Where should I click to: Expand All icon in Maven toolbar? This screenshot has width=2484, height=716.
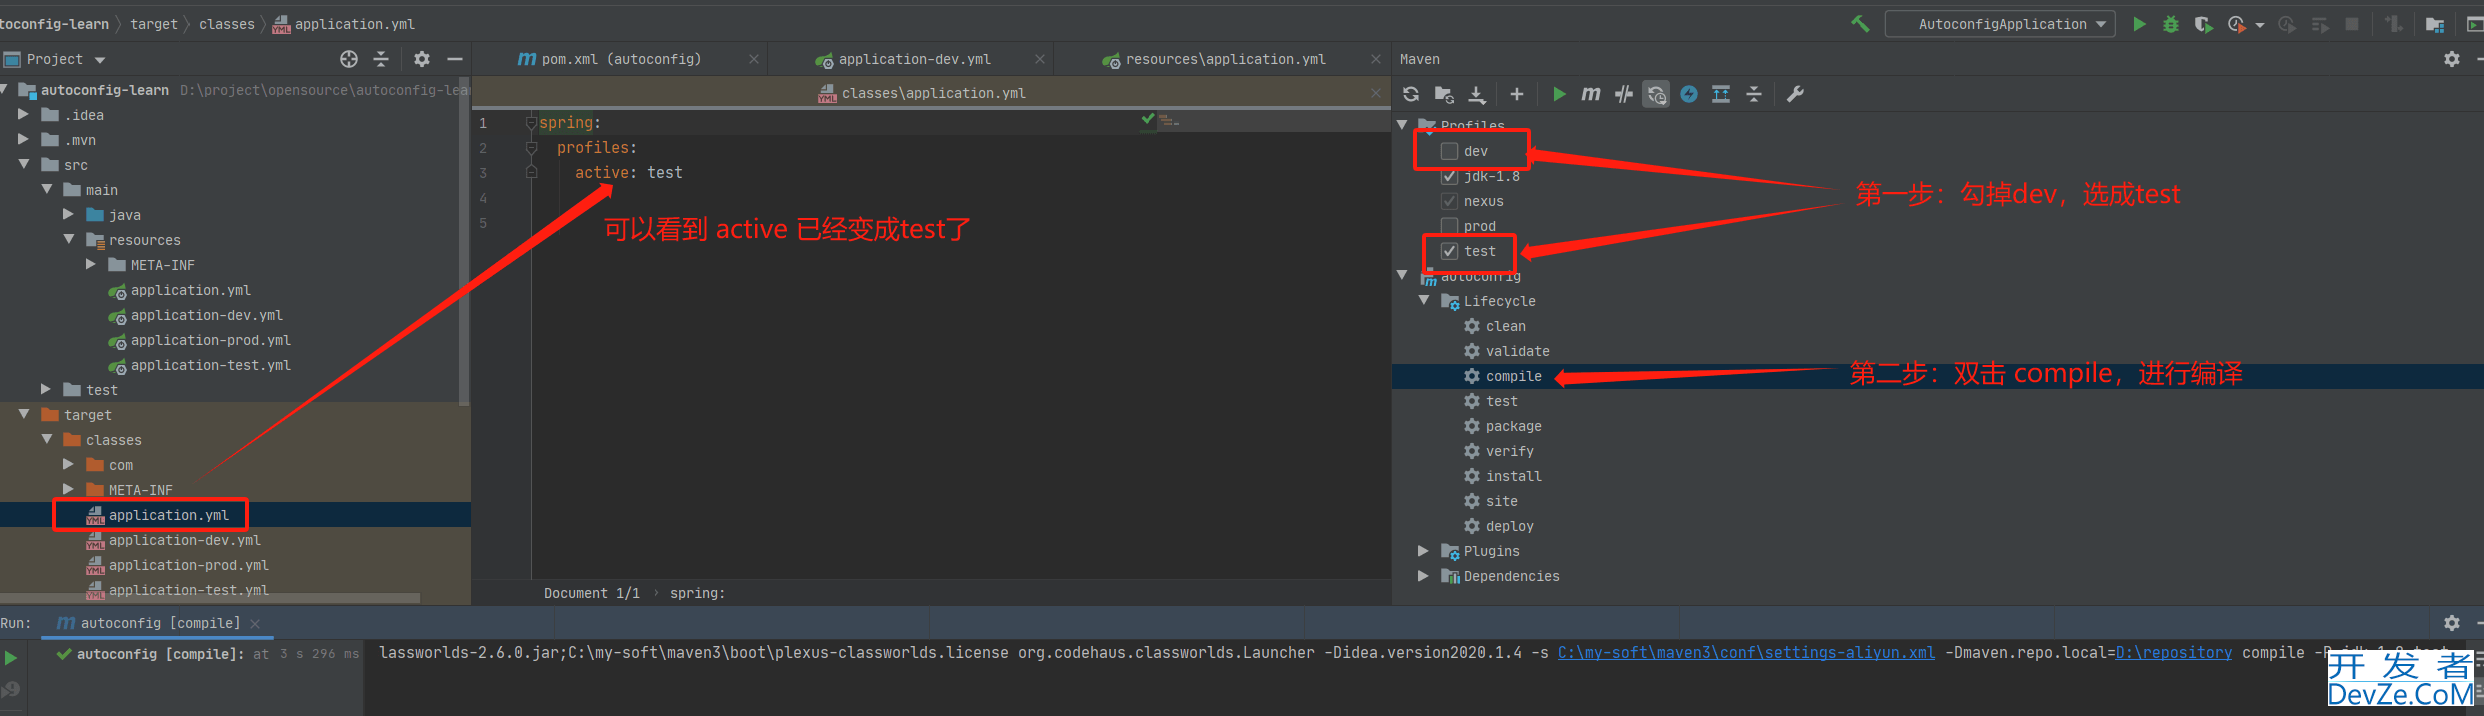pyautogui.click(x=1721, y=94)
